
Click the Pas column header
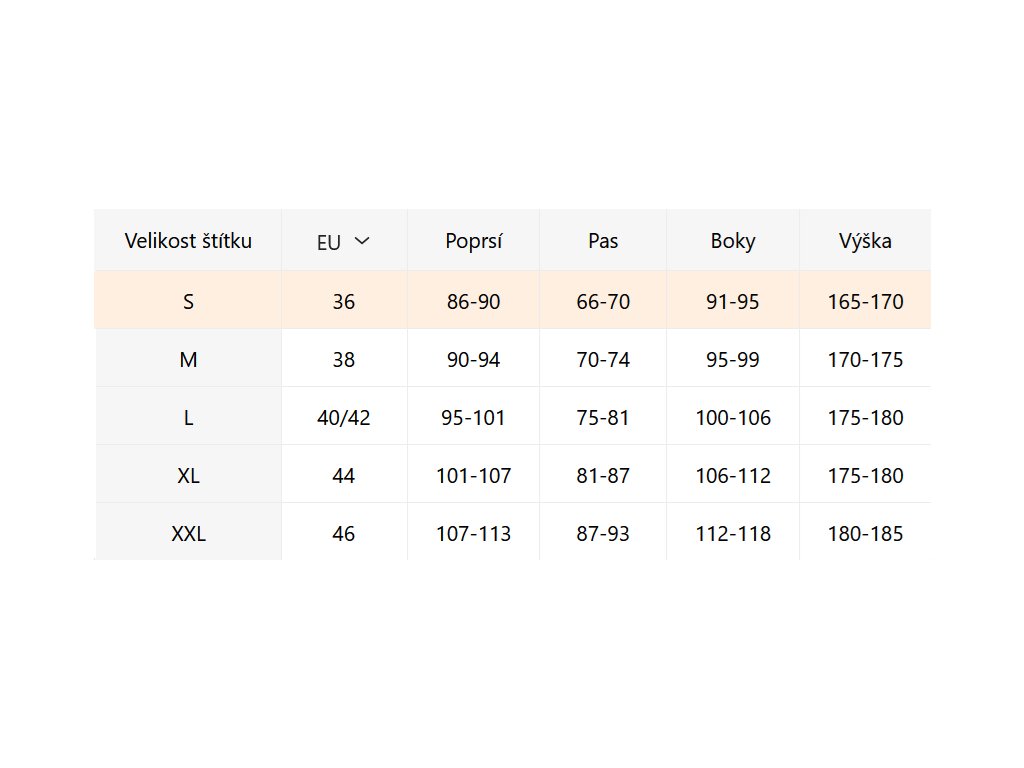pos(603,241)
